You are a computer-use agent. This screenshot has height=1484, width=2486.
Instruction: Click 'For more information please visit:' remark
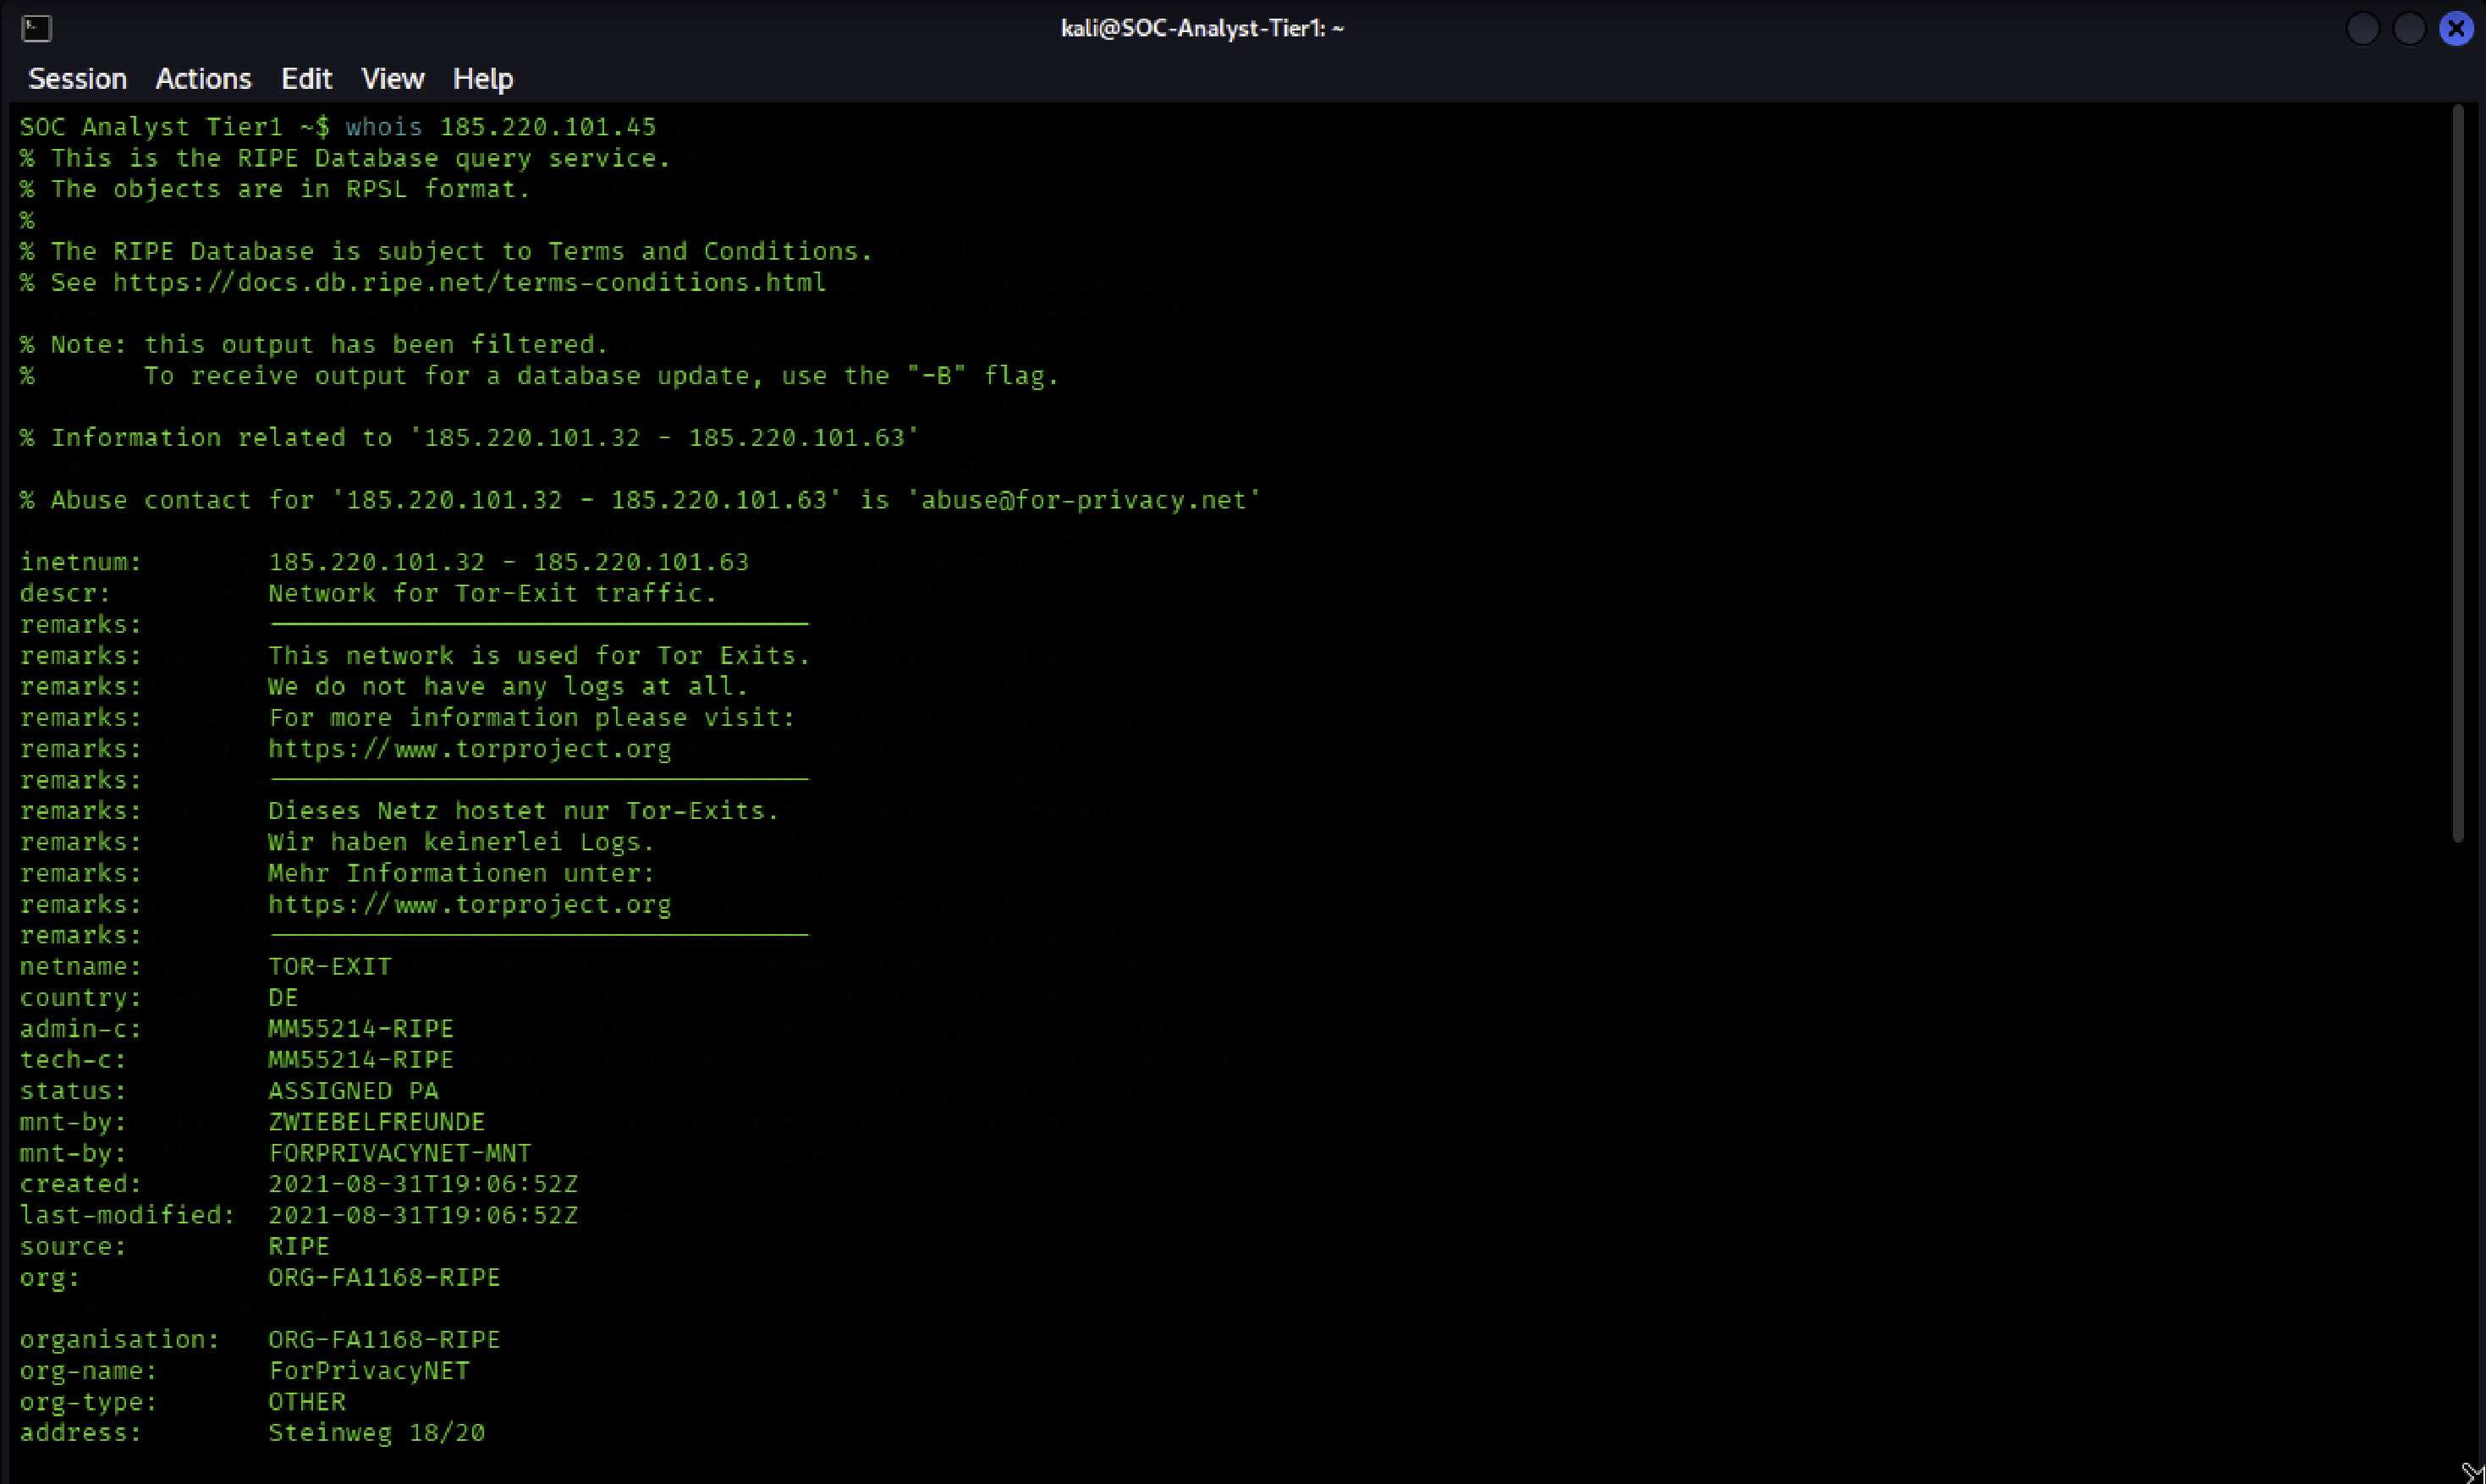point(532,718)
